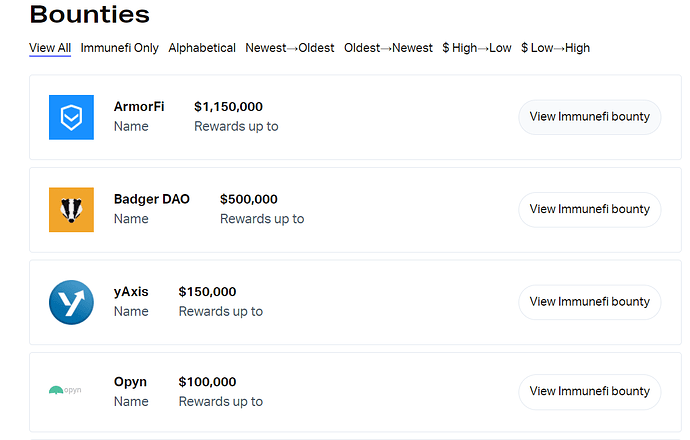Sort bounties Oldest to Newest
This screenshot has height=440, width=690.
pyautogui.click(x=388, y=48)
